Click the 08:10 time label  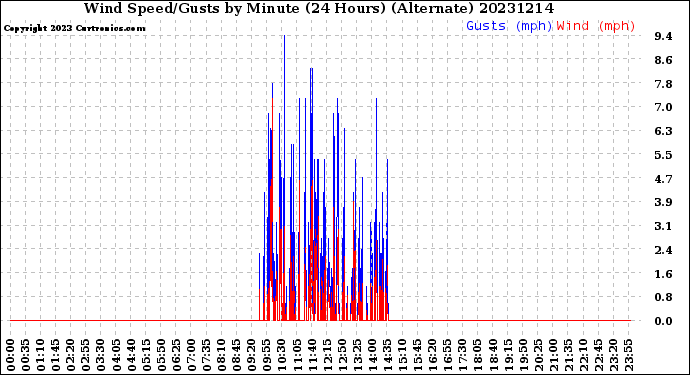click(x=221, y=355)
